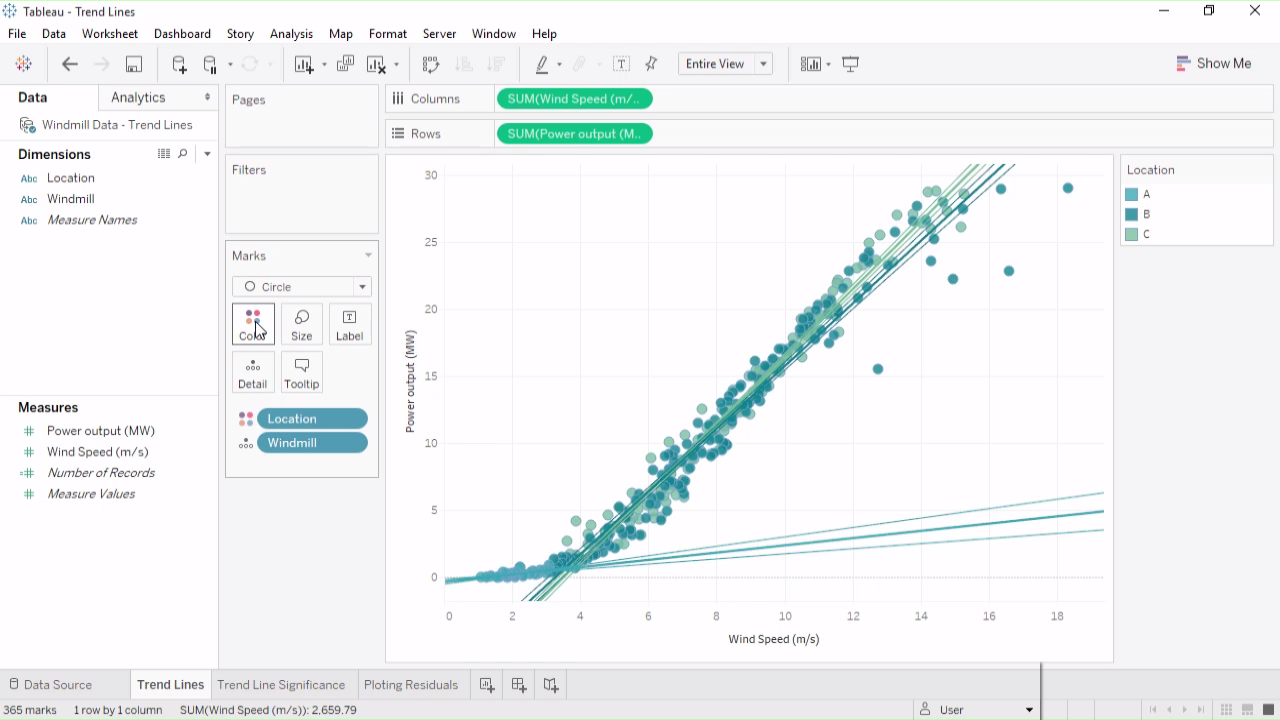
Task: Click the Tableau start page logo icon
Action: [x=24, y=64]
